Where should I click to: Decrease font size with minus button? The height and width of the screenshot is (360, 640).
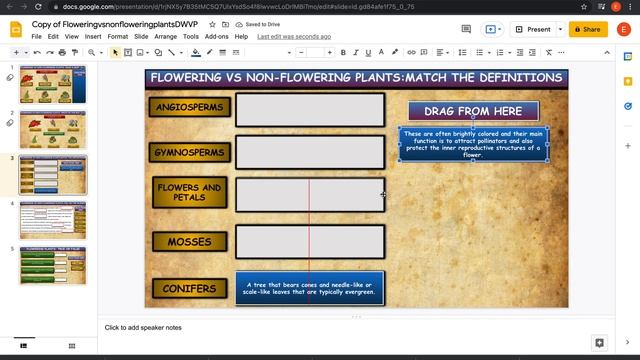301,53
